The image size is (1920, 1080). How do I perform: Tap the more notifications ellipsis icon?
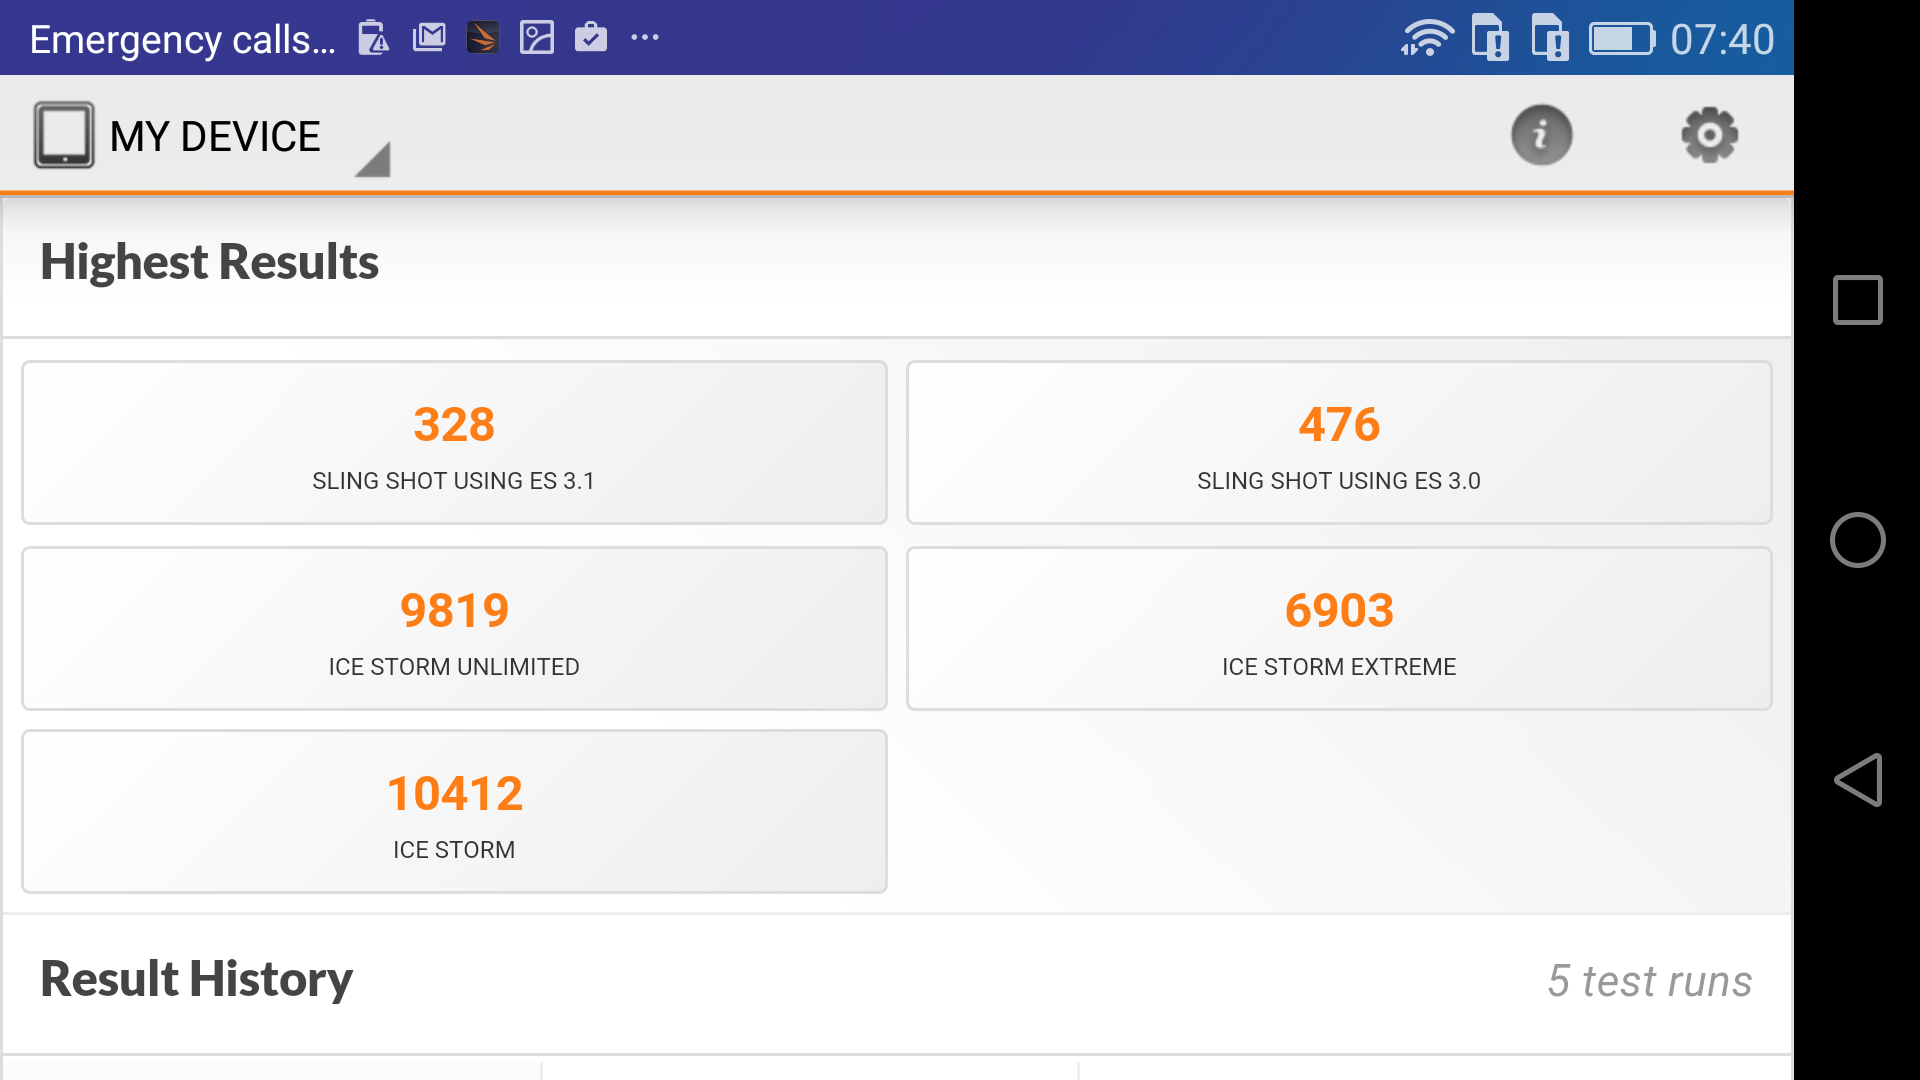(x=645, y=38)
